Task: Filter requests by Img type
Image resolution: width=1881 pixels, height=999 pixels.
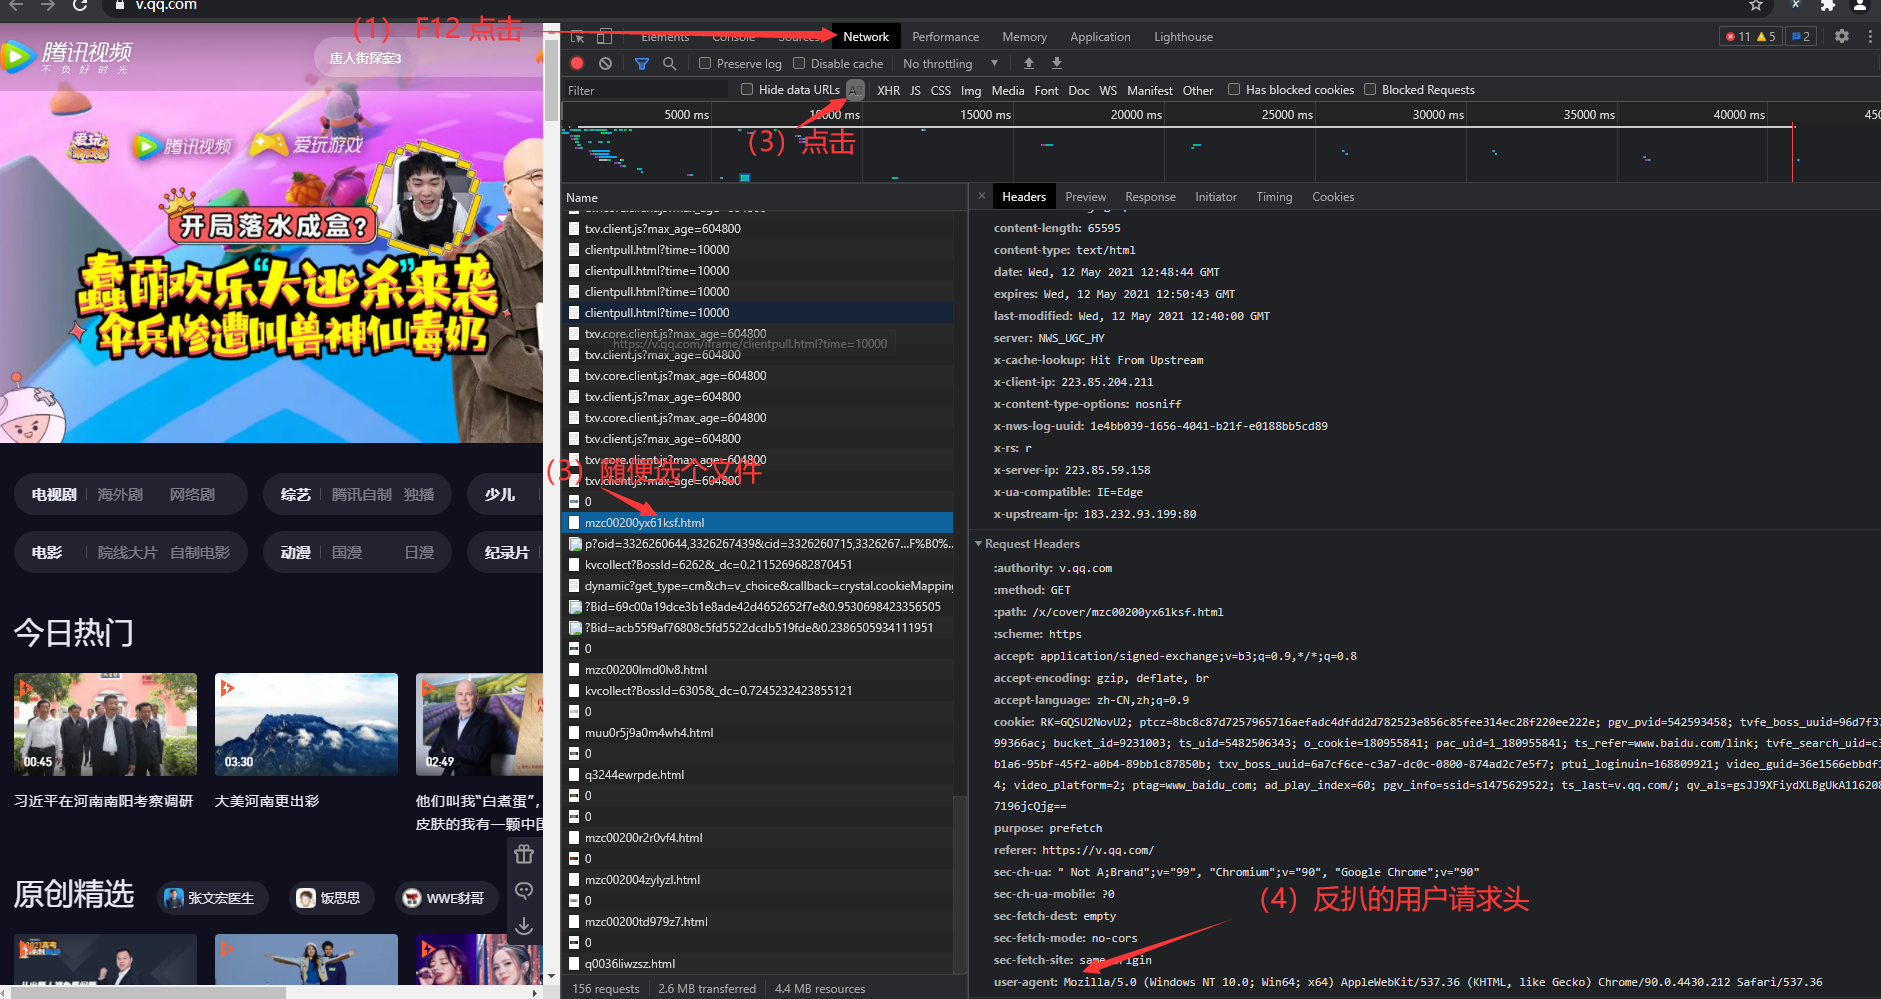Action: tap(971, 90)
